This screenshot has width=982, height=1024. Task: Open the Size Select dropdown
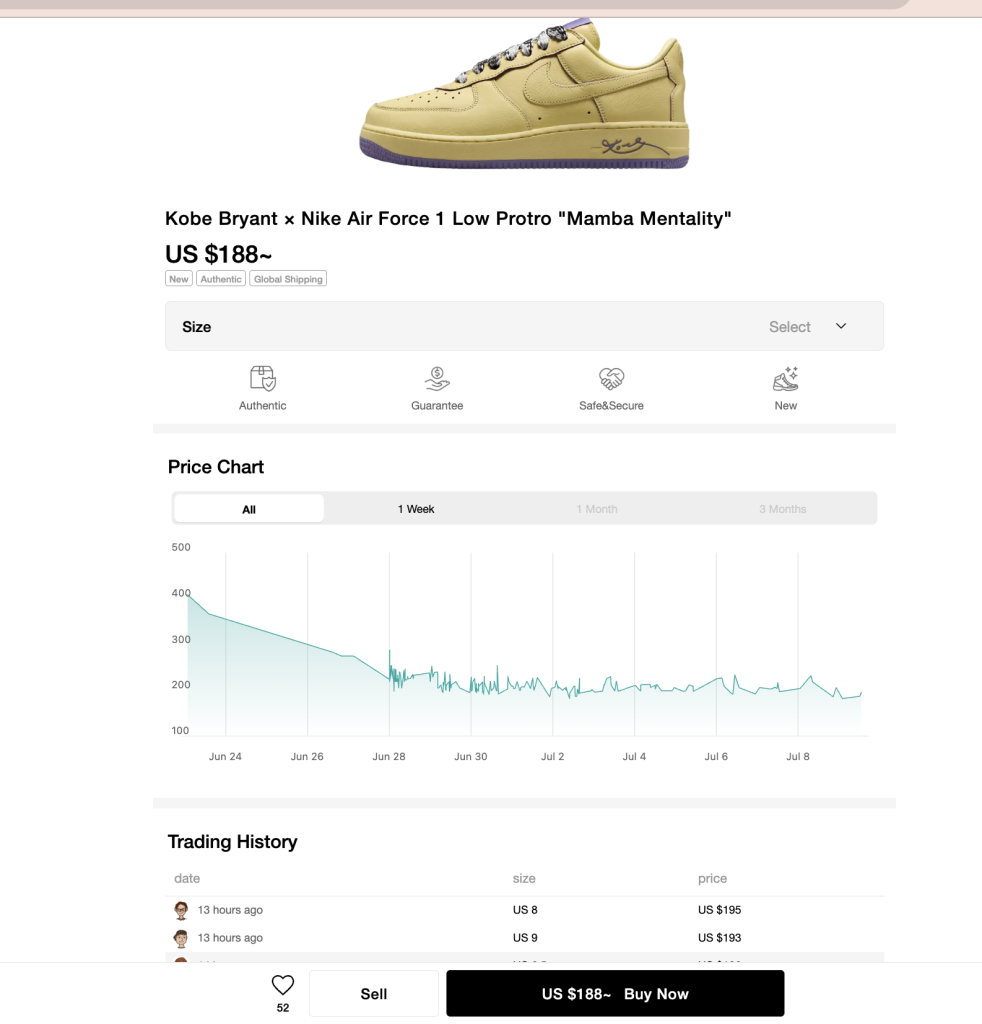[x=524, y=326]
